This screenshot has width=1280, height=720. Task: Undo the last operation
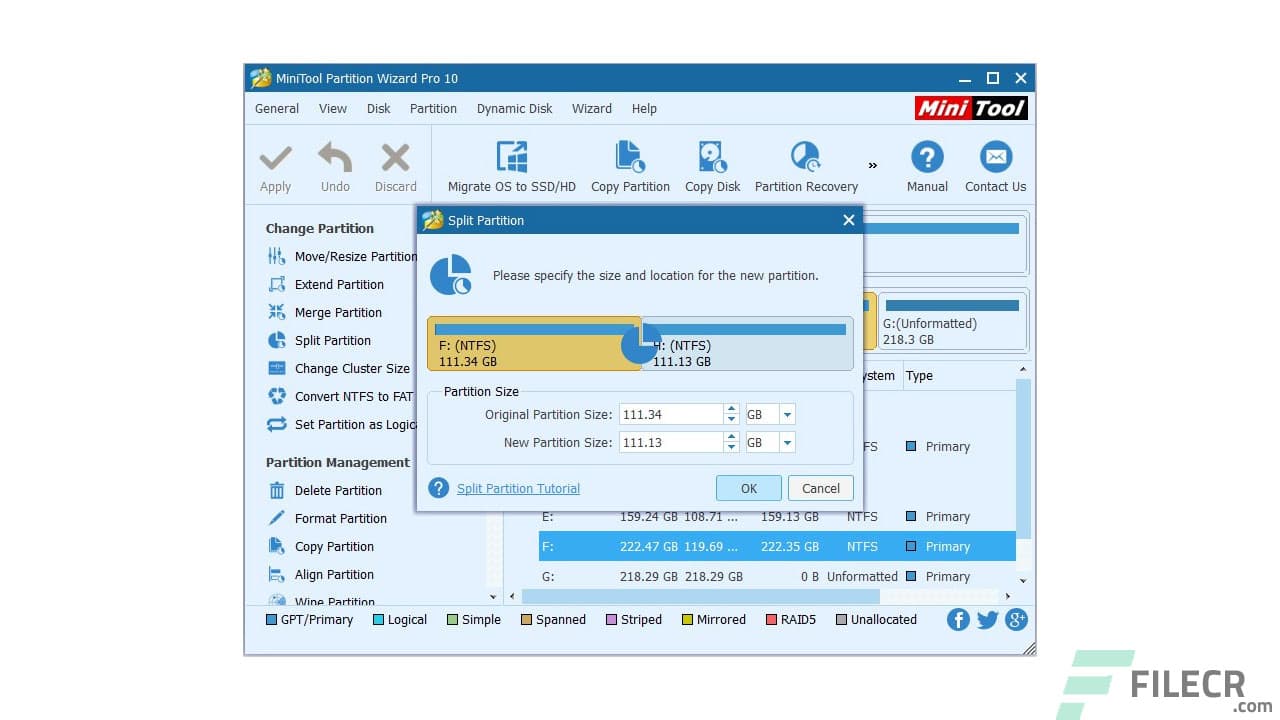(x=335, y=165)
